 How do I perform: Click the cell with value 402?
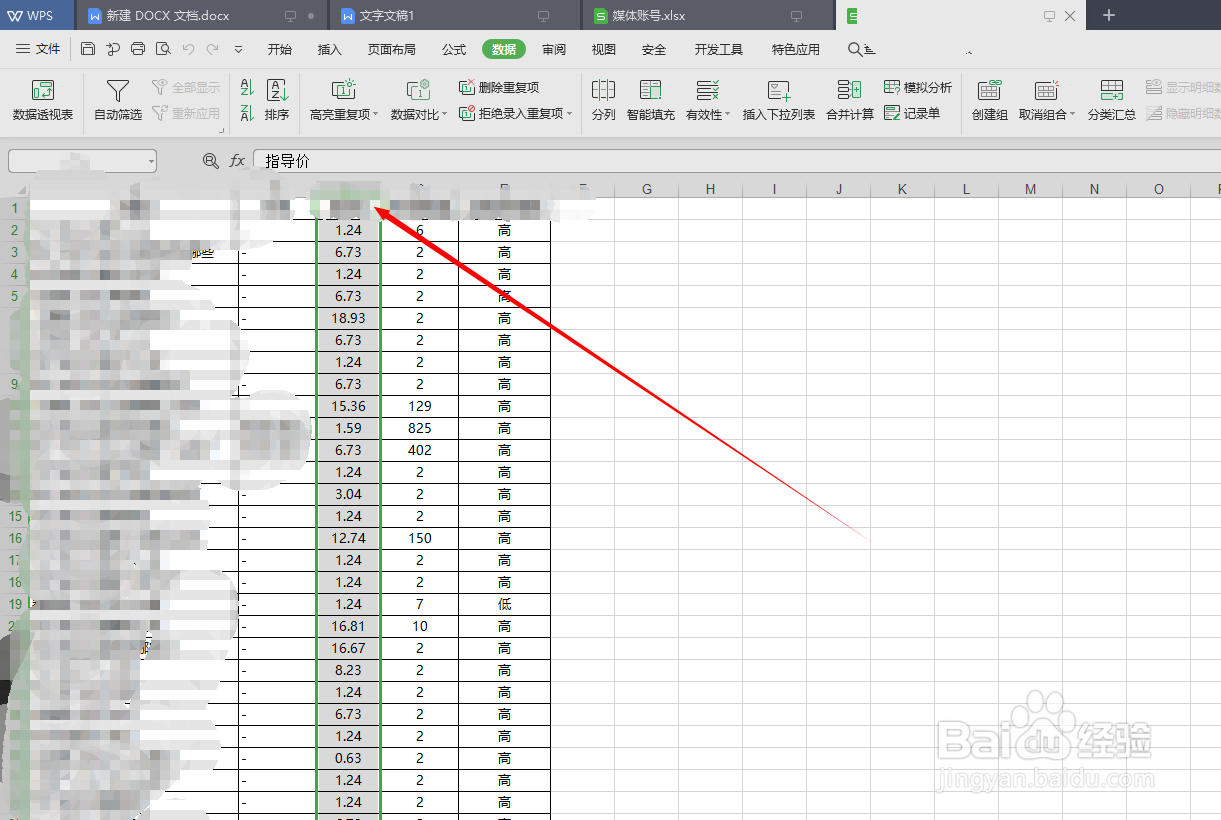420,450
